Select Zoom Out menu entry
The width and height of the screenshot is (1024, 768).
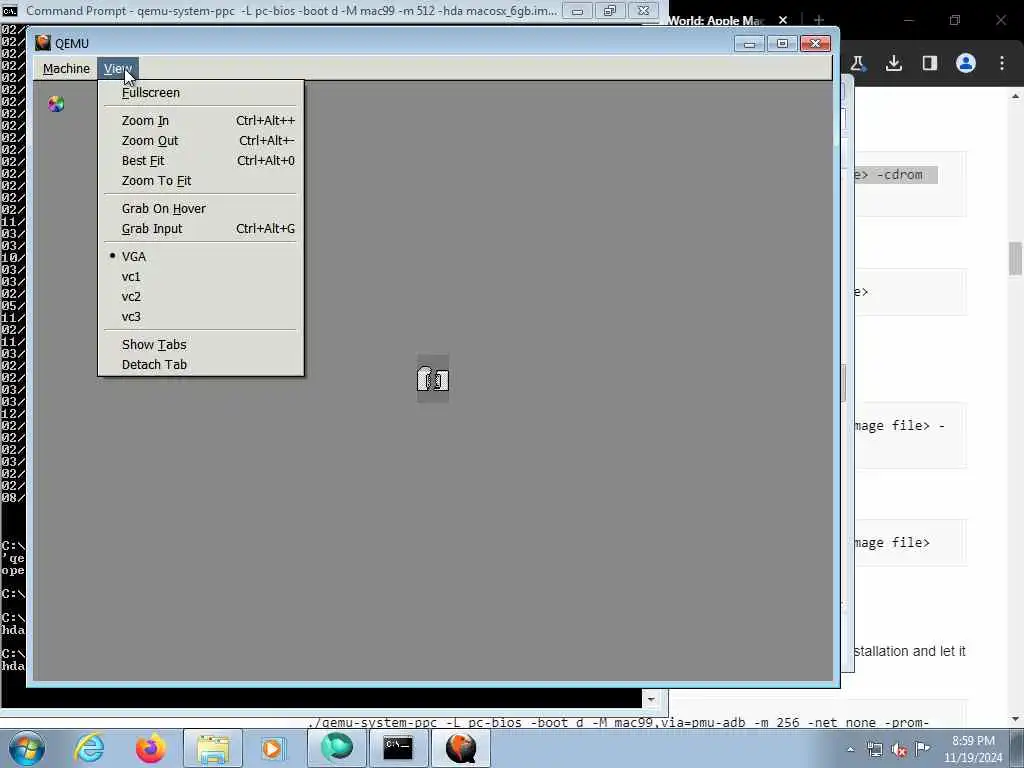tap(200, 140)
